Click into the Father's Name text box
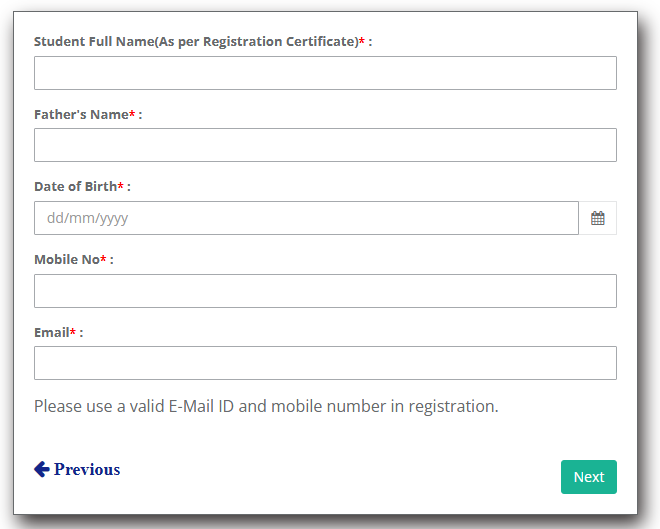This screenshot has width=660, height=529. click(x=325, y=145)
